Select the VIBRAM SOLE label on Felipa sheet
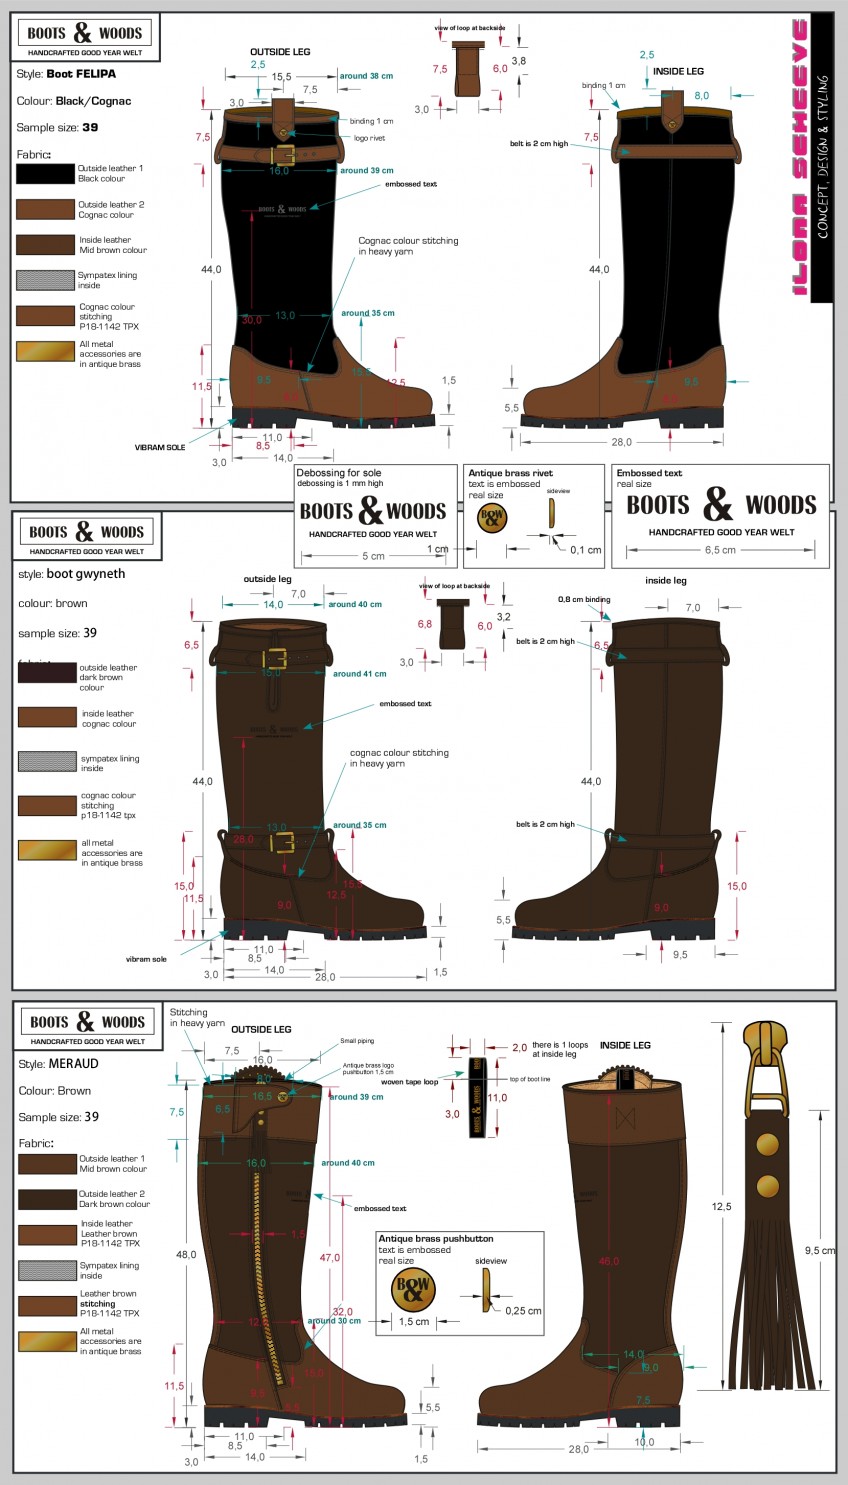Screen dimensions: 848x1485 point(160,447)
